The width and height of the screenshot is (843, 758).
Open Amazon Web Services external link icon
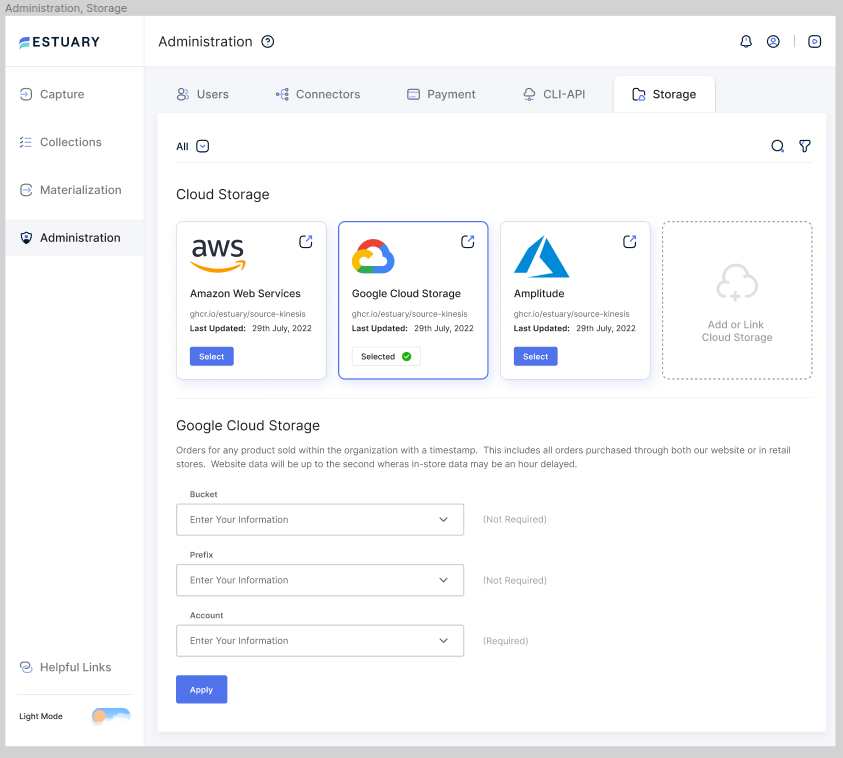305,241
